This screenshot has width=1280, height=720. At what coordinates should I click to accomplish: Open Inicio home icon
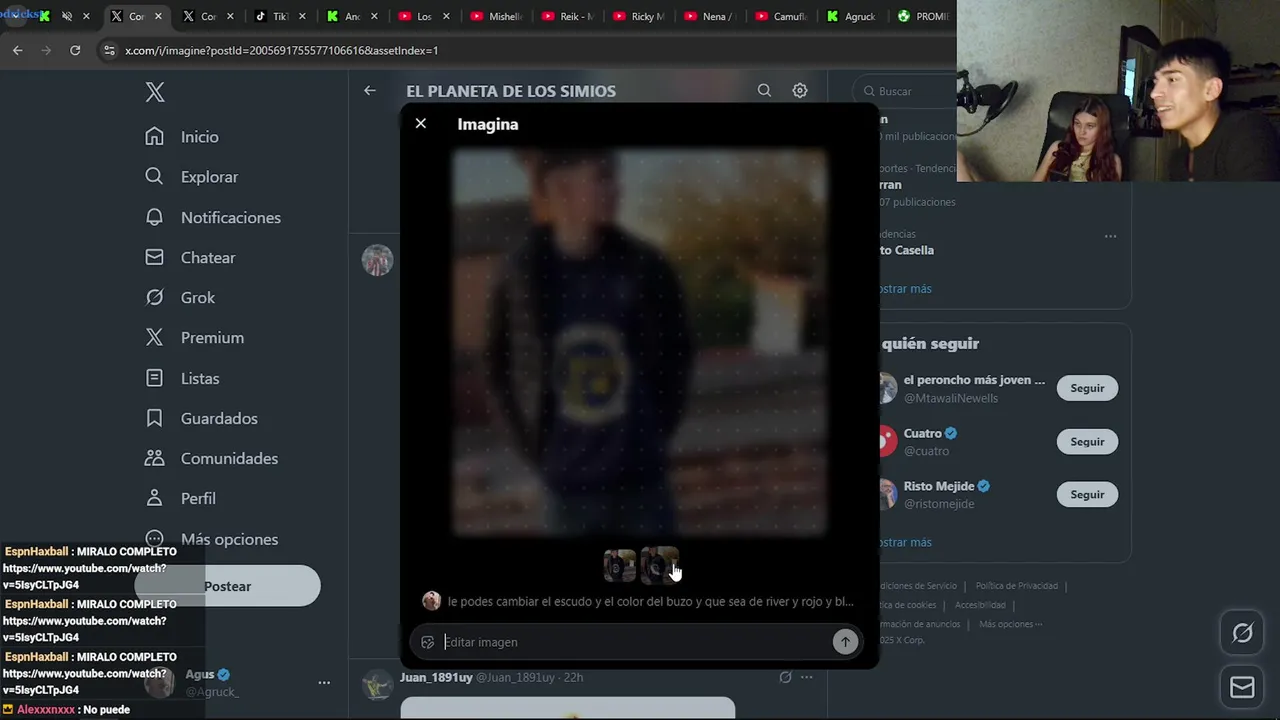coord(154,136)
